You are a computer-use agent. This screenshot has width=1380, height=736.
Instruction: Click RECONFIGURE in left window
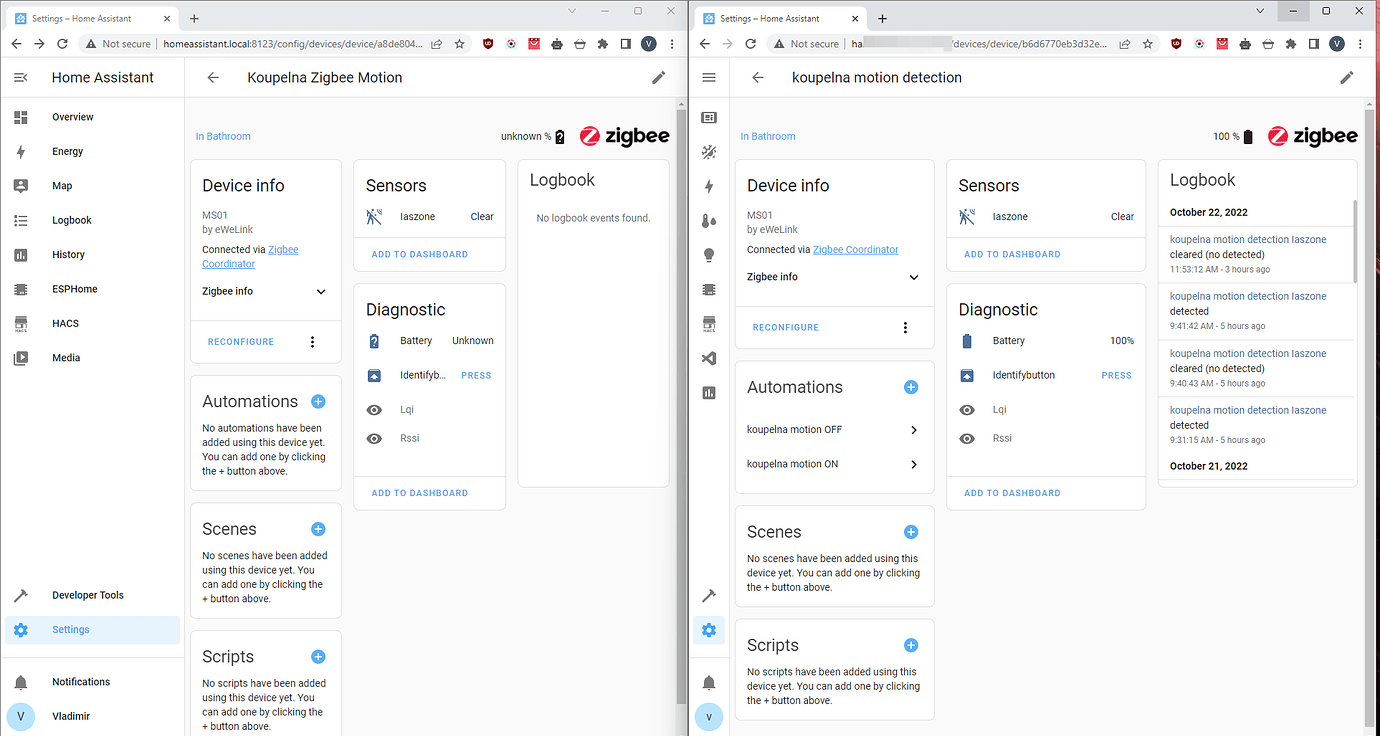point(241,342)
